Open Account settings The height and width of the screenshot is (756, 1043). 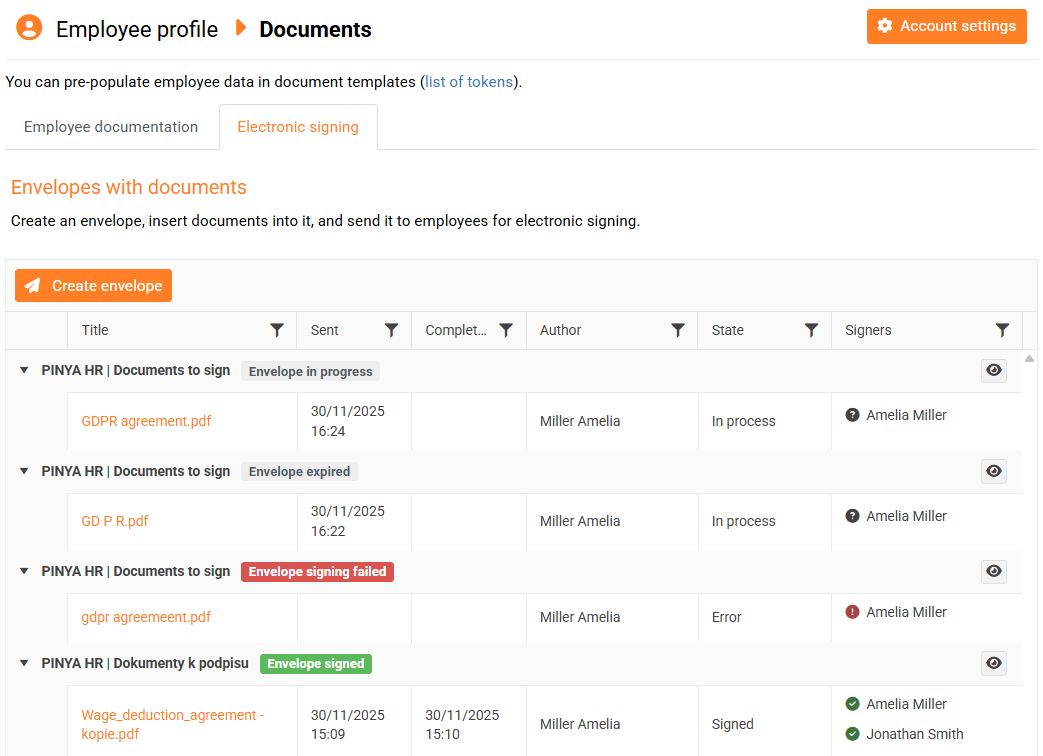tap(946, 26)
